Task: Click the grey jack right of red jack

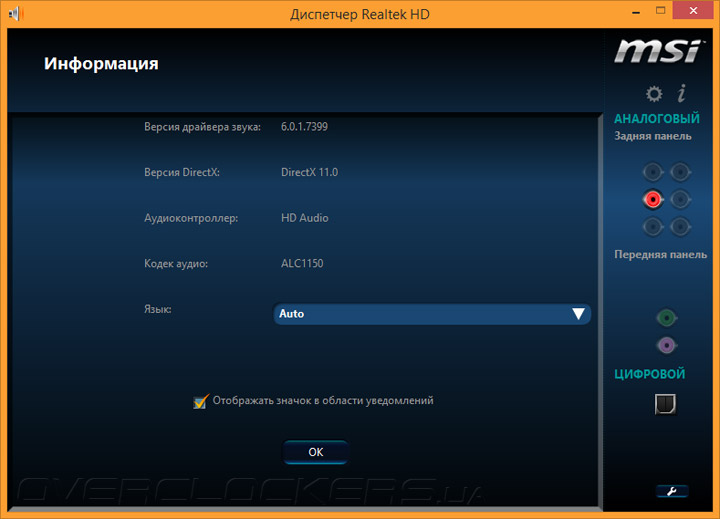Action: tap(680, 199)
